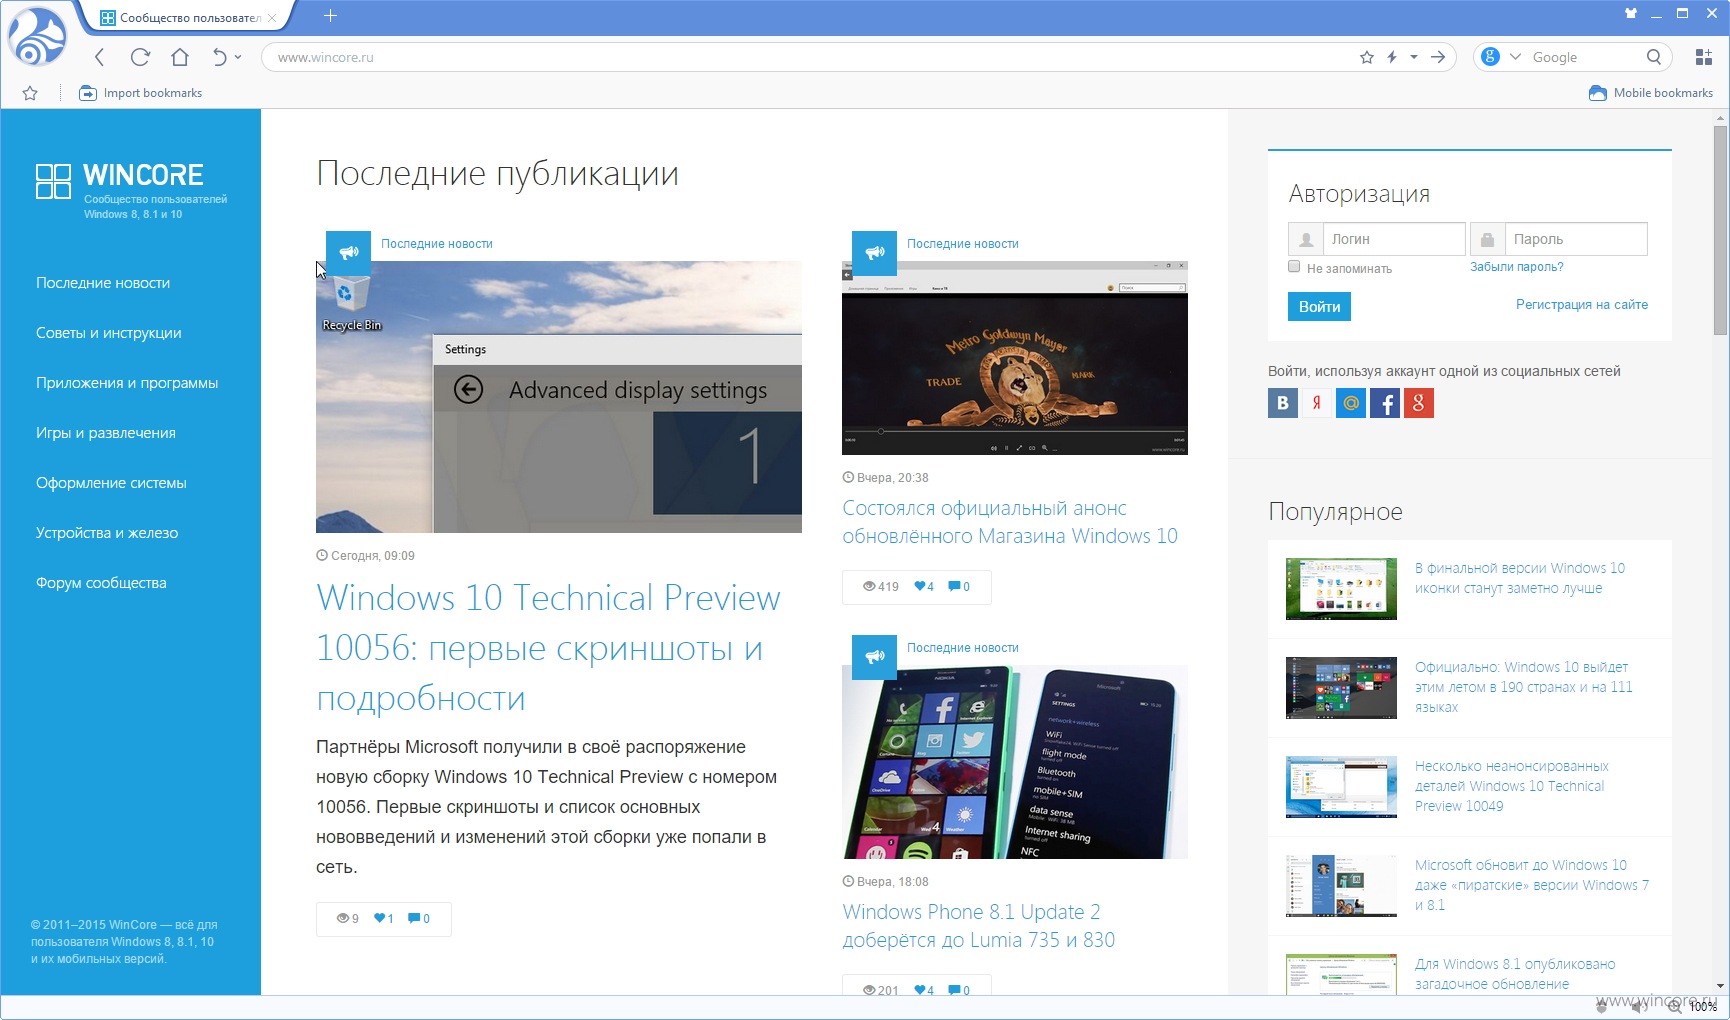Click the Пароль input field
The image size is (1730, 1020).
coord(1575,239)
